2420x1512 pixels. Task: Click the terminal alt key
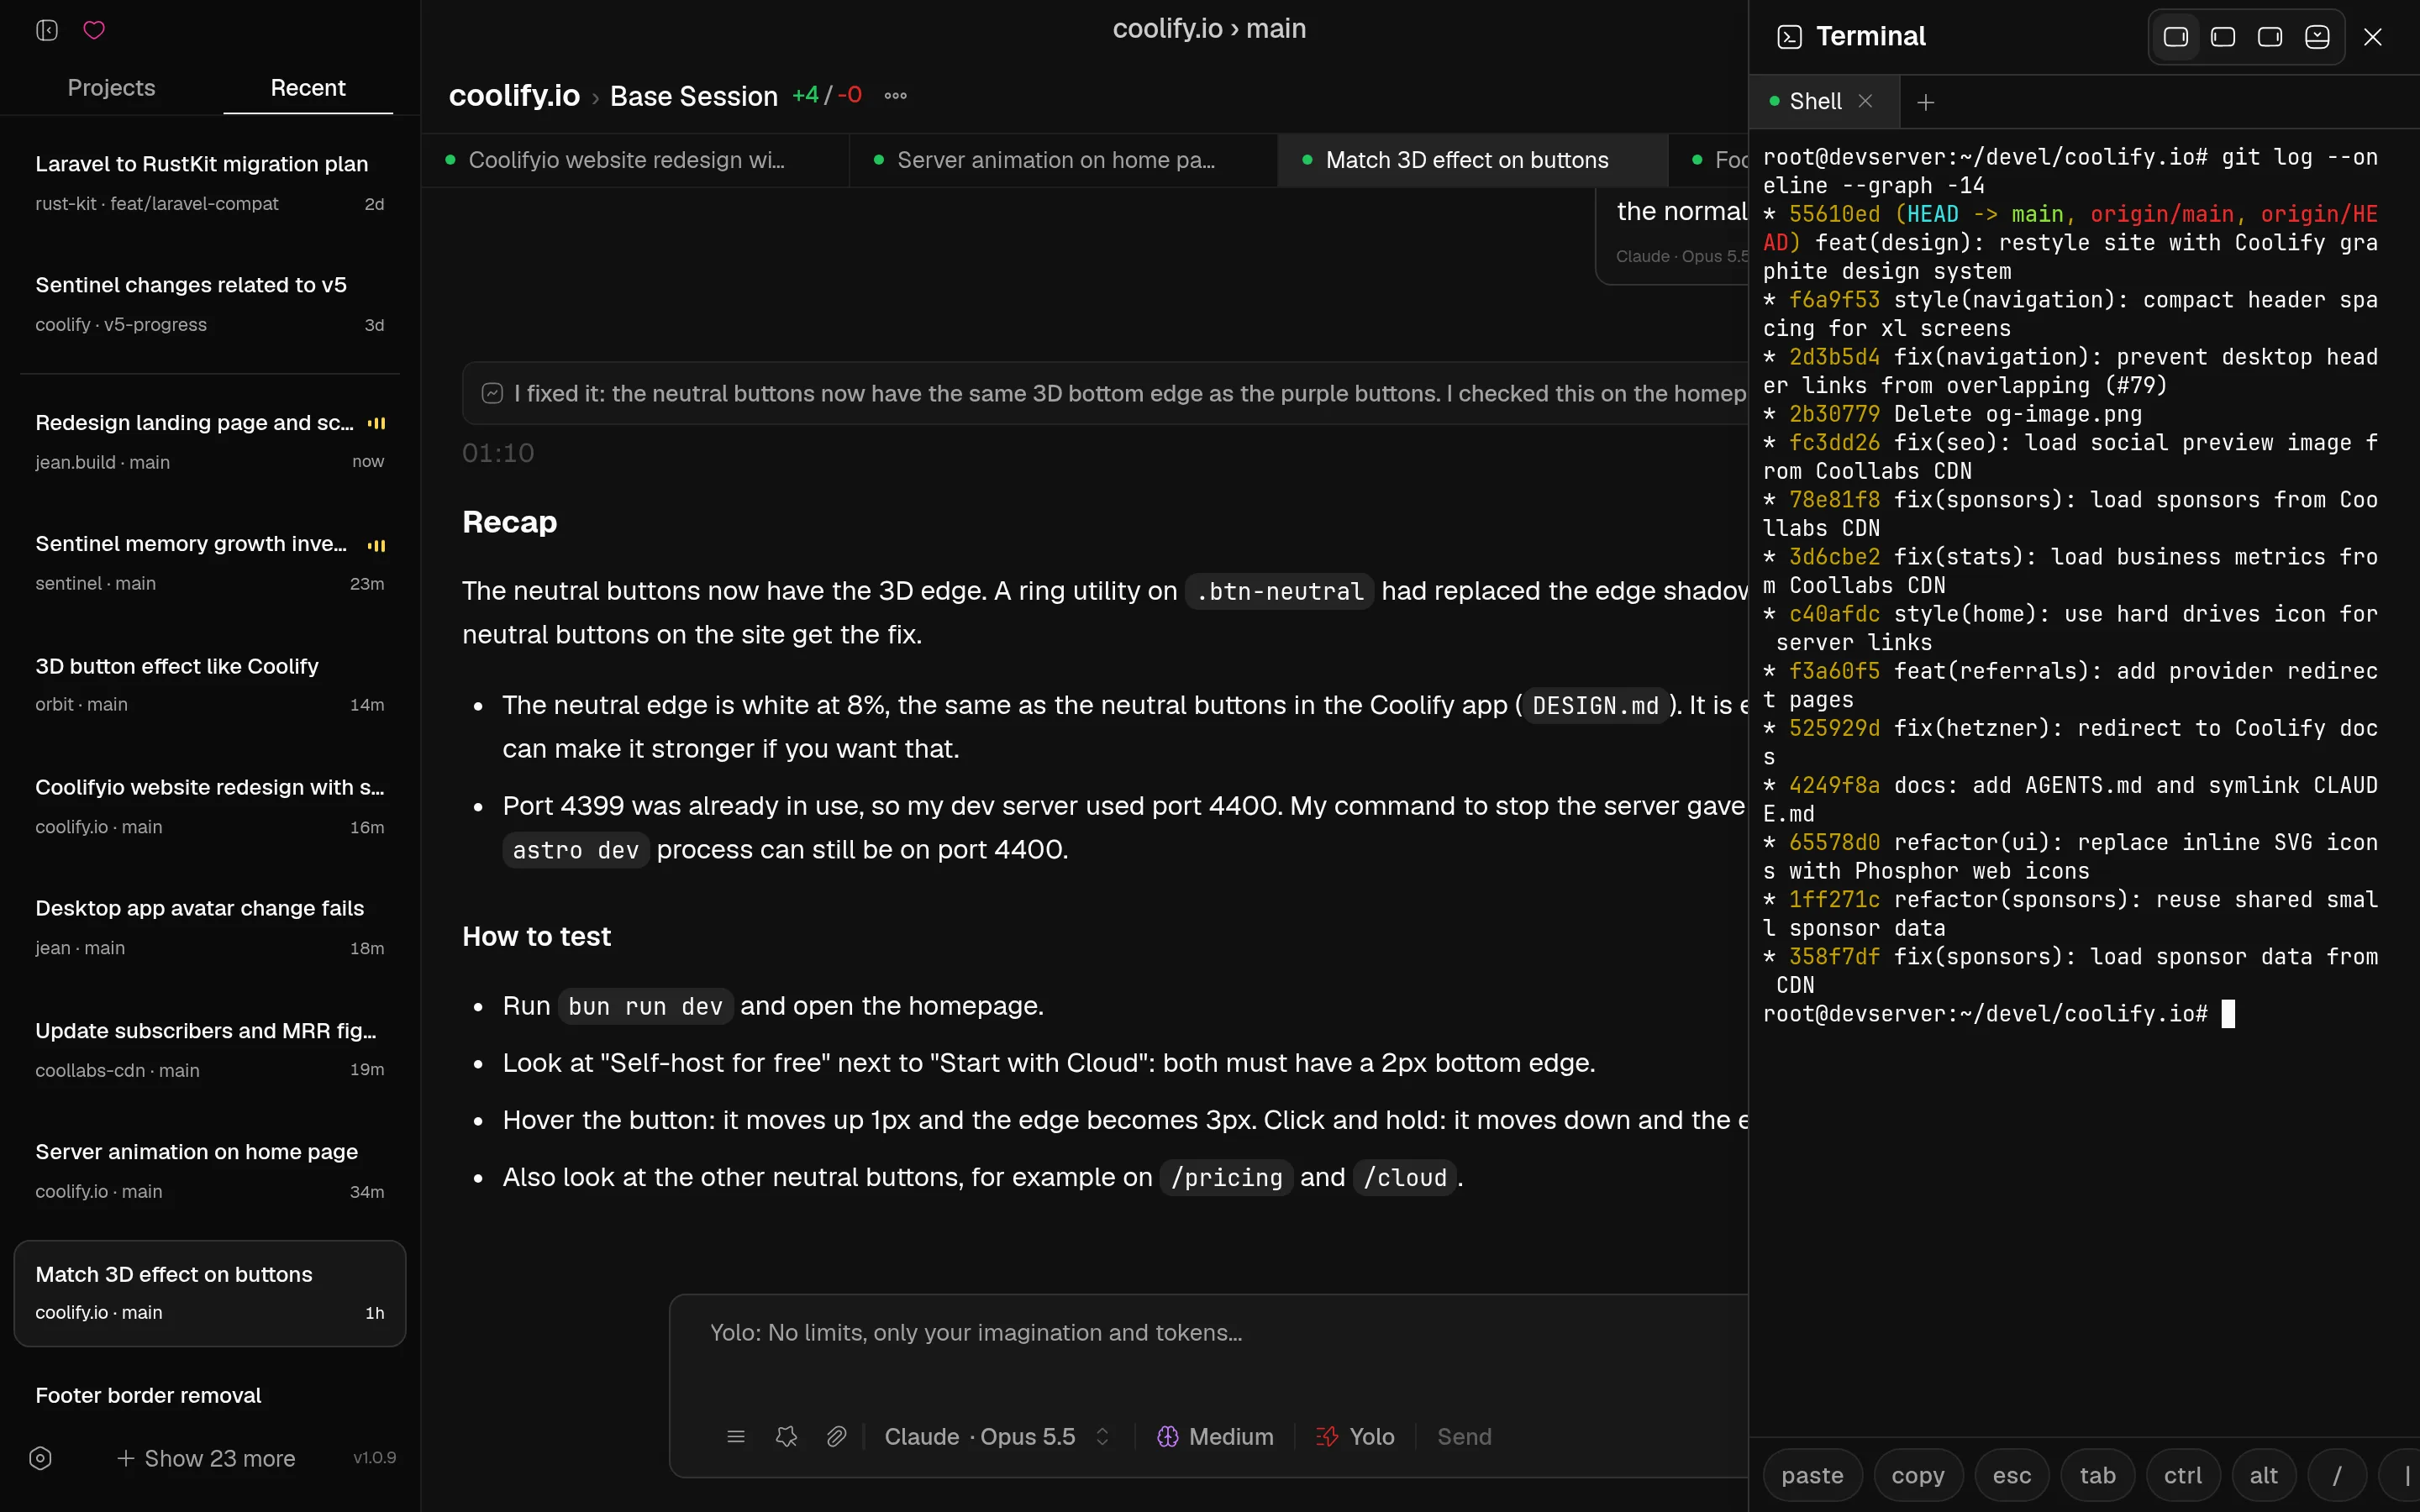2264,1475
